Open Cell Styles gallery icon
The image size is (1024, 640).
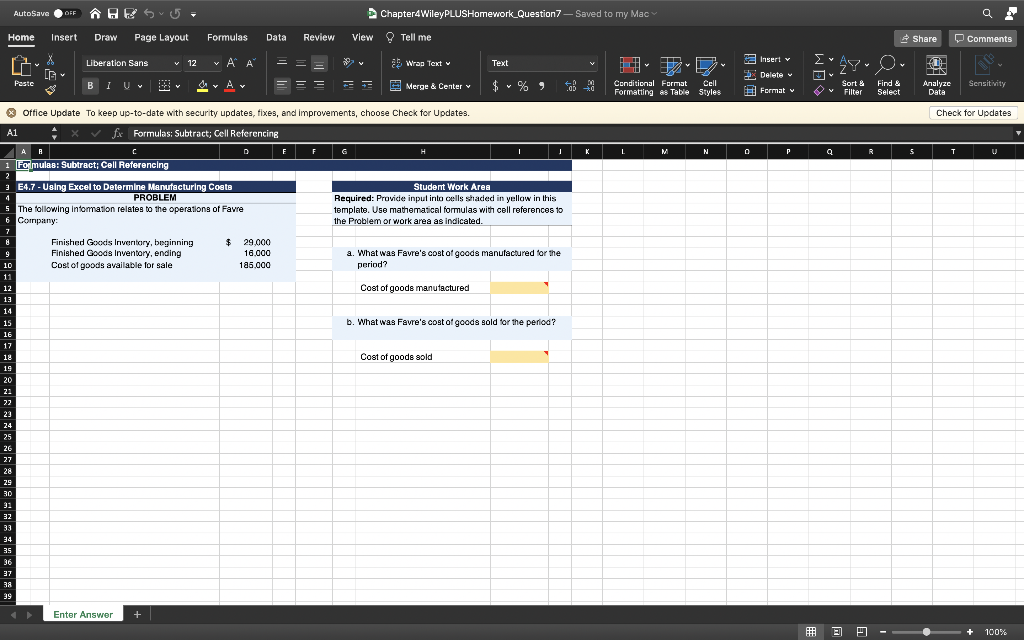pos(706,65)
